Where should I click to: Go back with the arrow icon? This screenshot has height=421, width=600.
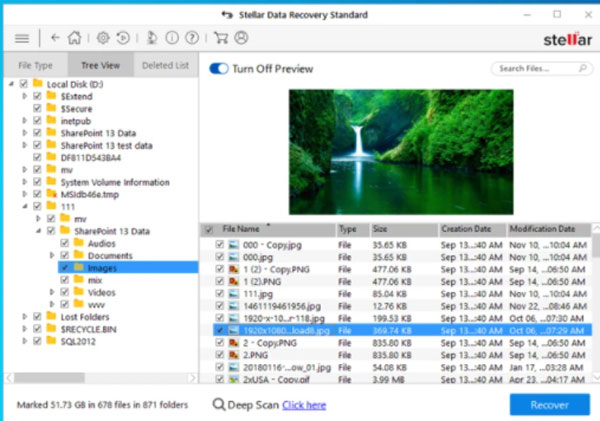pyautogui.click(x=55, y=38)
